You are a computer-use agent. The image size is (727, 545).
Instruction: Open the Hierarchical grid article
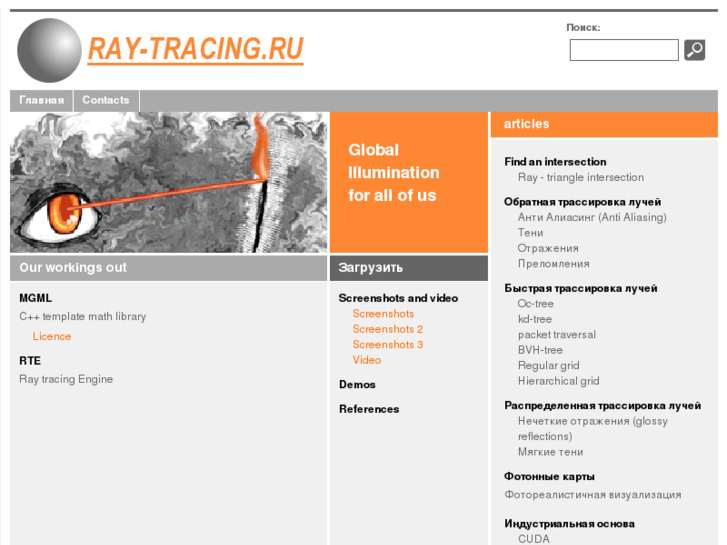tap(559, 381)
